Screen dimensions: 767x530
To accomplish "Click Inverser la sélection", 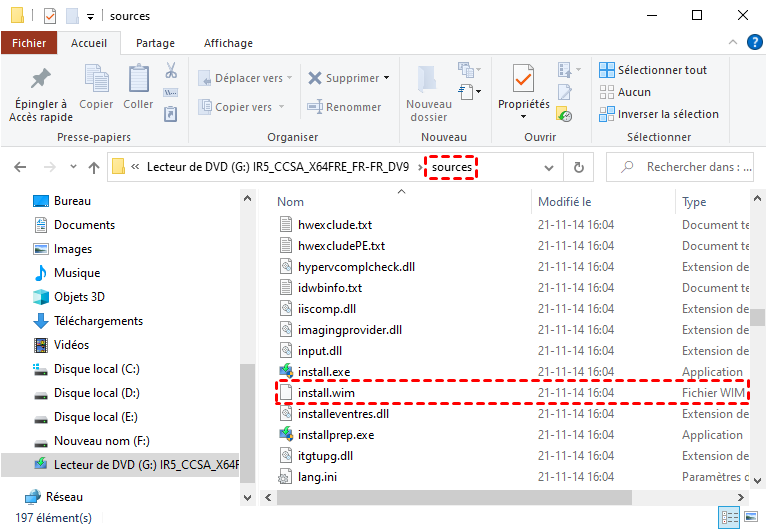I will coord(659,114).
